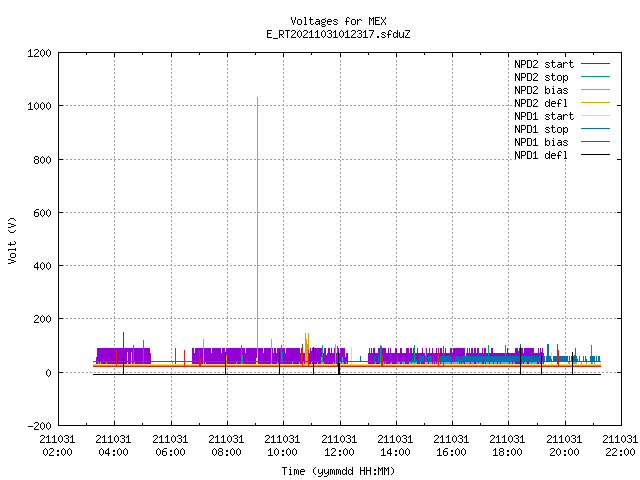The image size is (640, 480).
Task: Click the purple NPD2 start legend line
Action: point(596,64)
